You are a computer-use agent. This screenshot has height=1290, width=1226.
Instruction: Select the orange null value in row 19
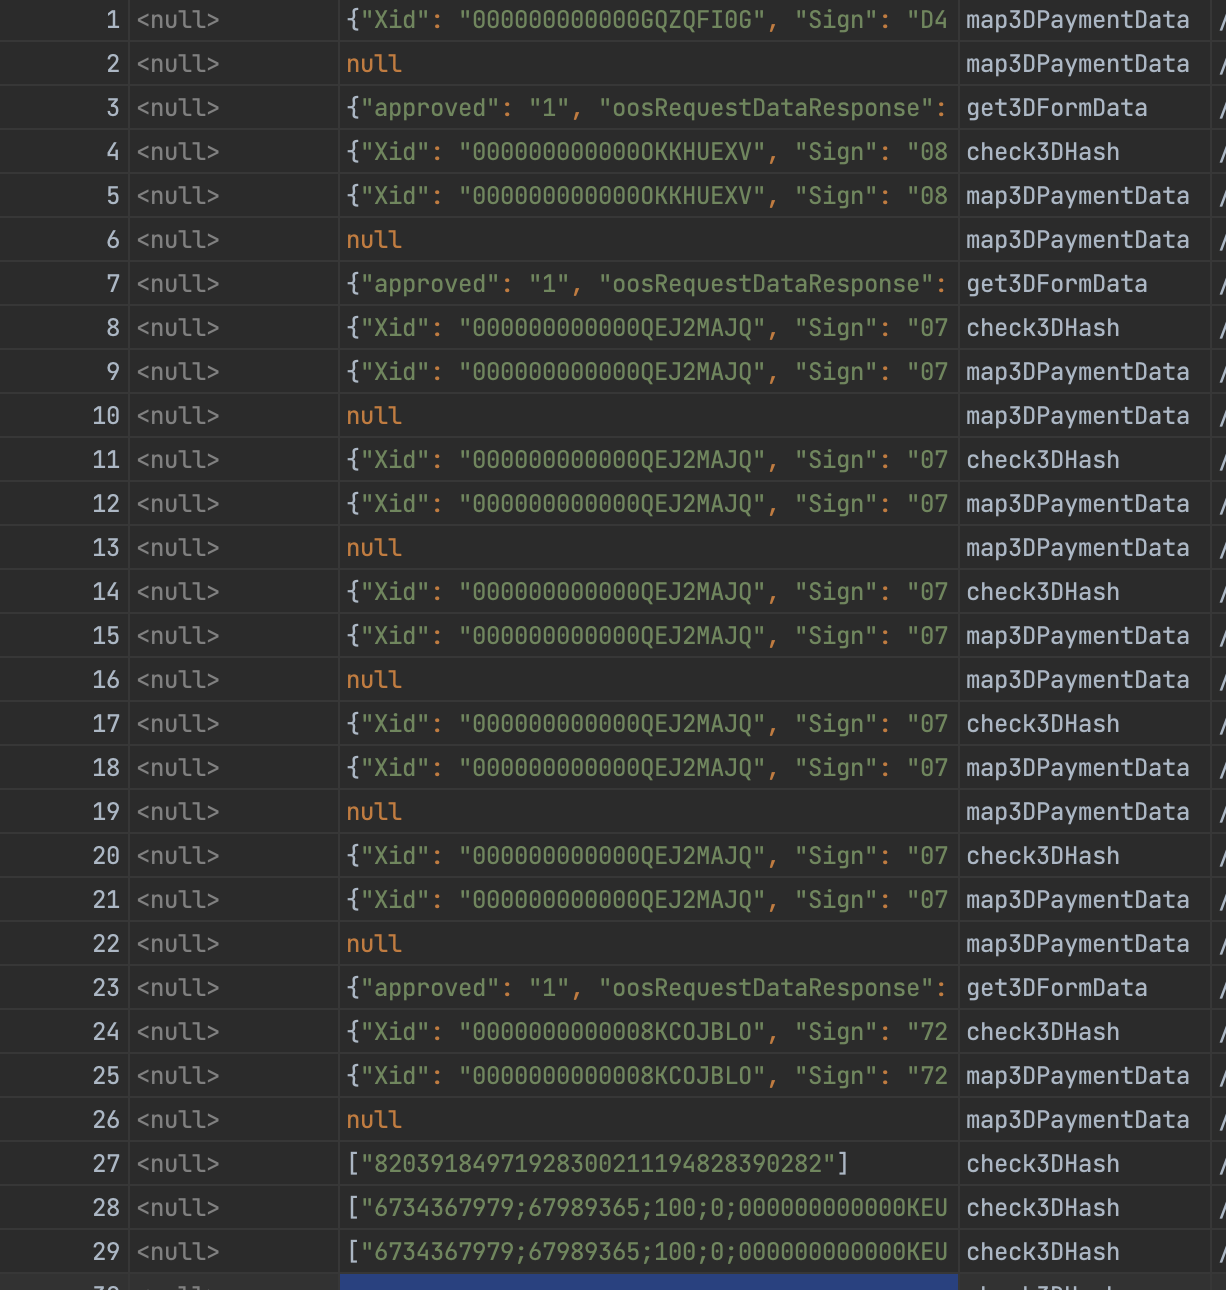click(374, 812)
